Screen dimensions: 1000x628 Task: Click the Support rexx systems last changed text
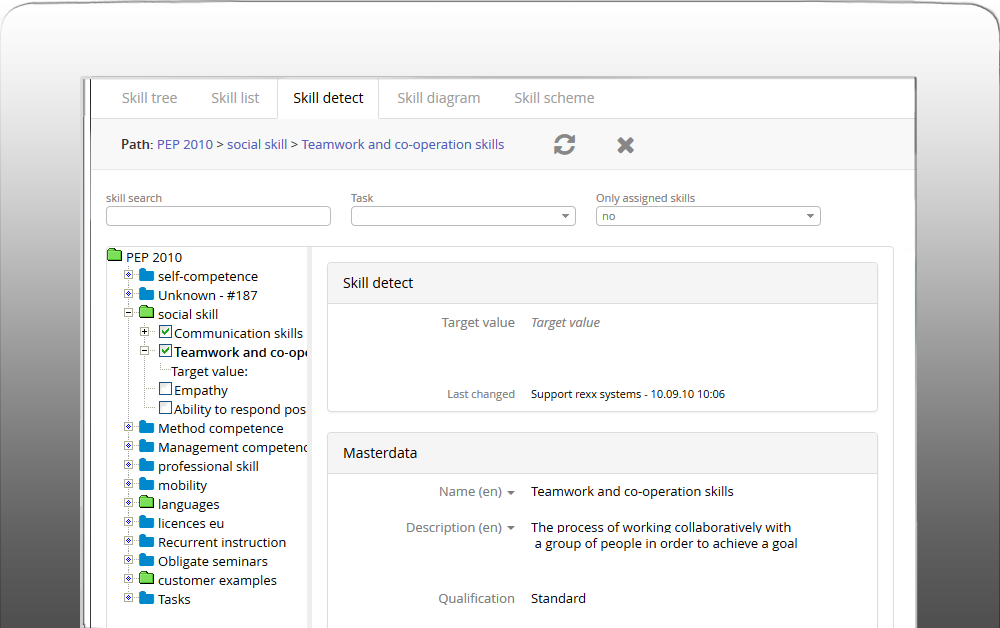tap(628, 394)
